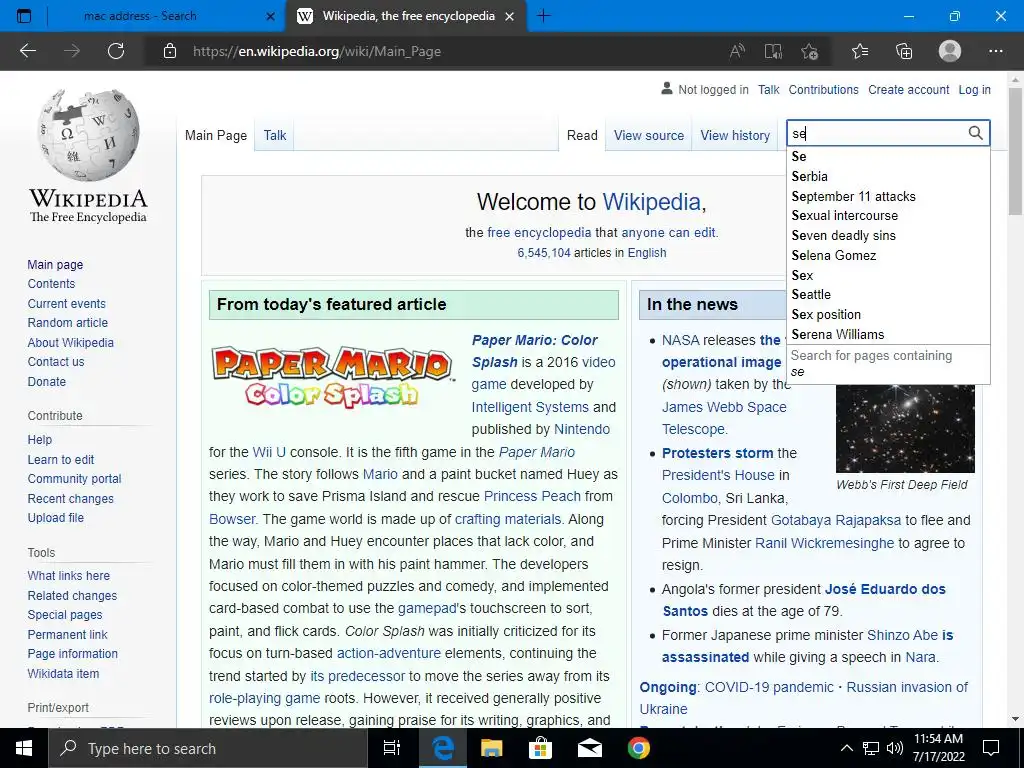Choose Seattle from suggestions
Image resolution: width=1024 pixels, height=768 pixels.
pyautogui.click(x=888, y=295)
